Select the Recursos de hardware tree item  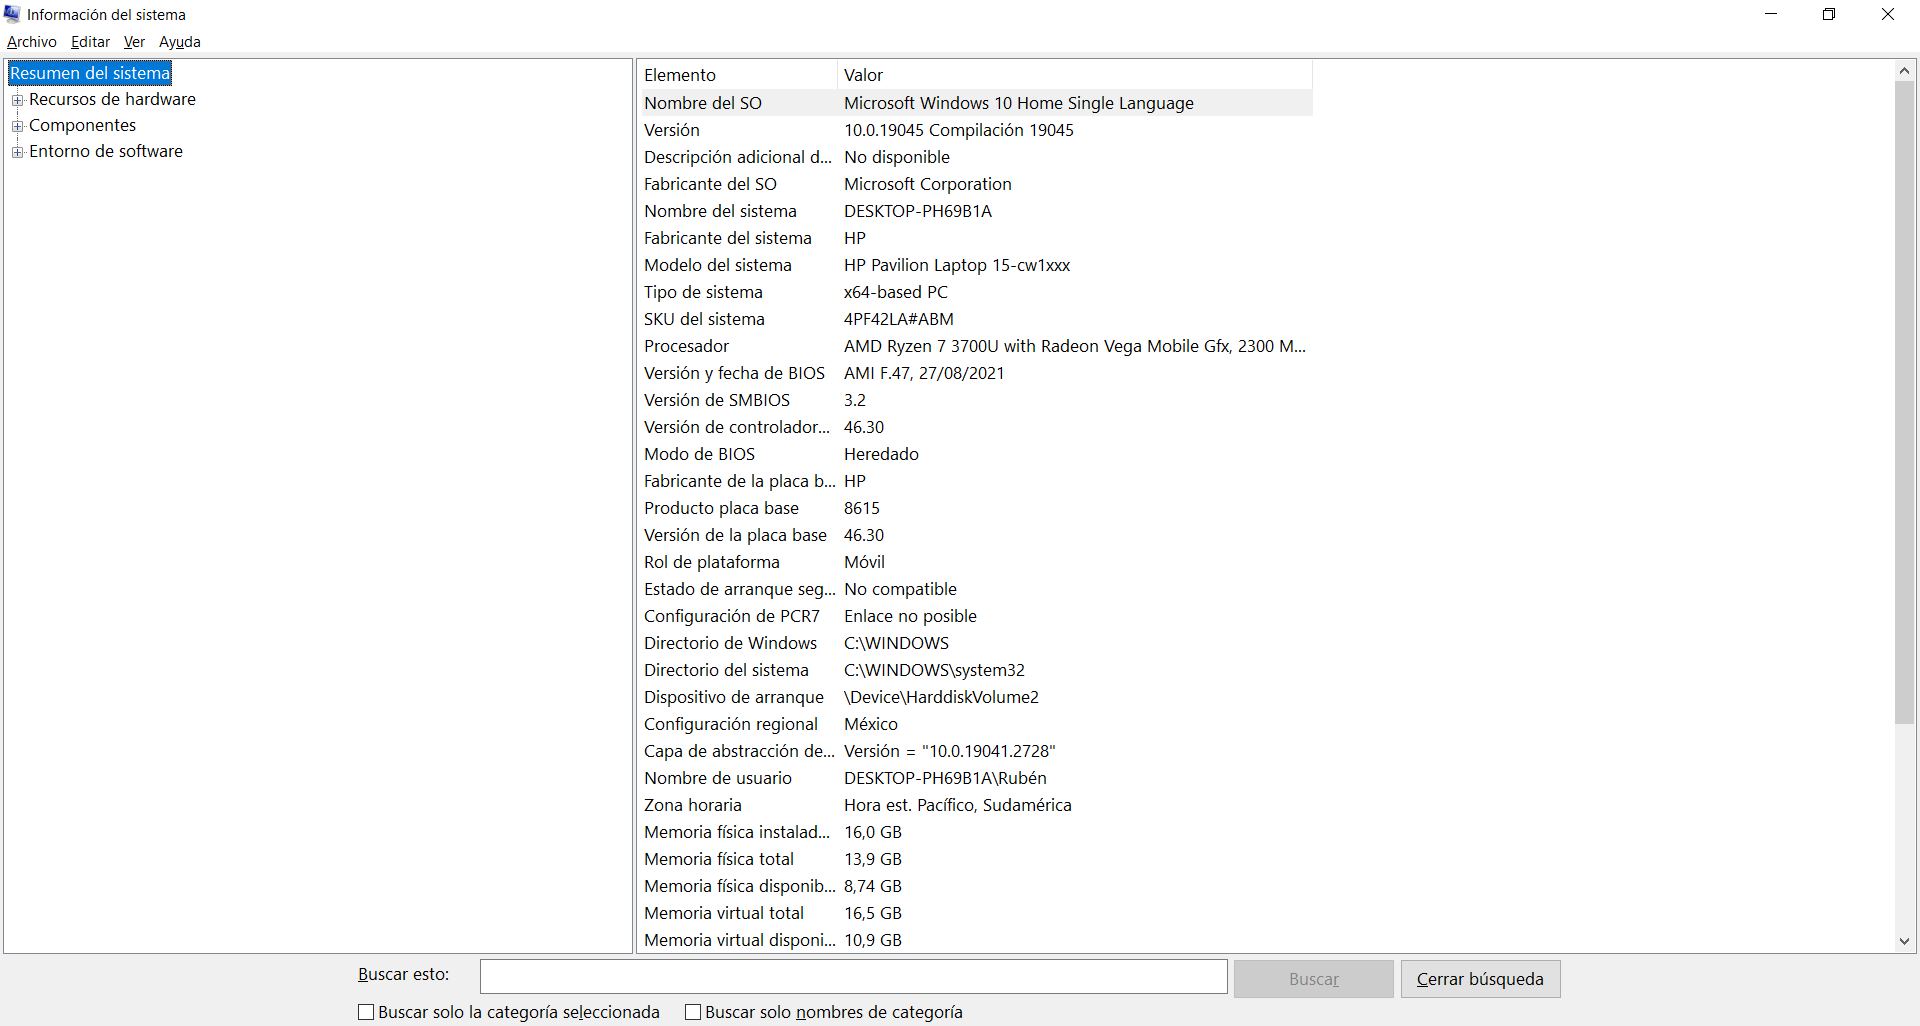pyautogui.click(x=112, y=99)
